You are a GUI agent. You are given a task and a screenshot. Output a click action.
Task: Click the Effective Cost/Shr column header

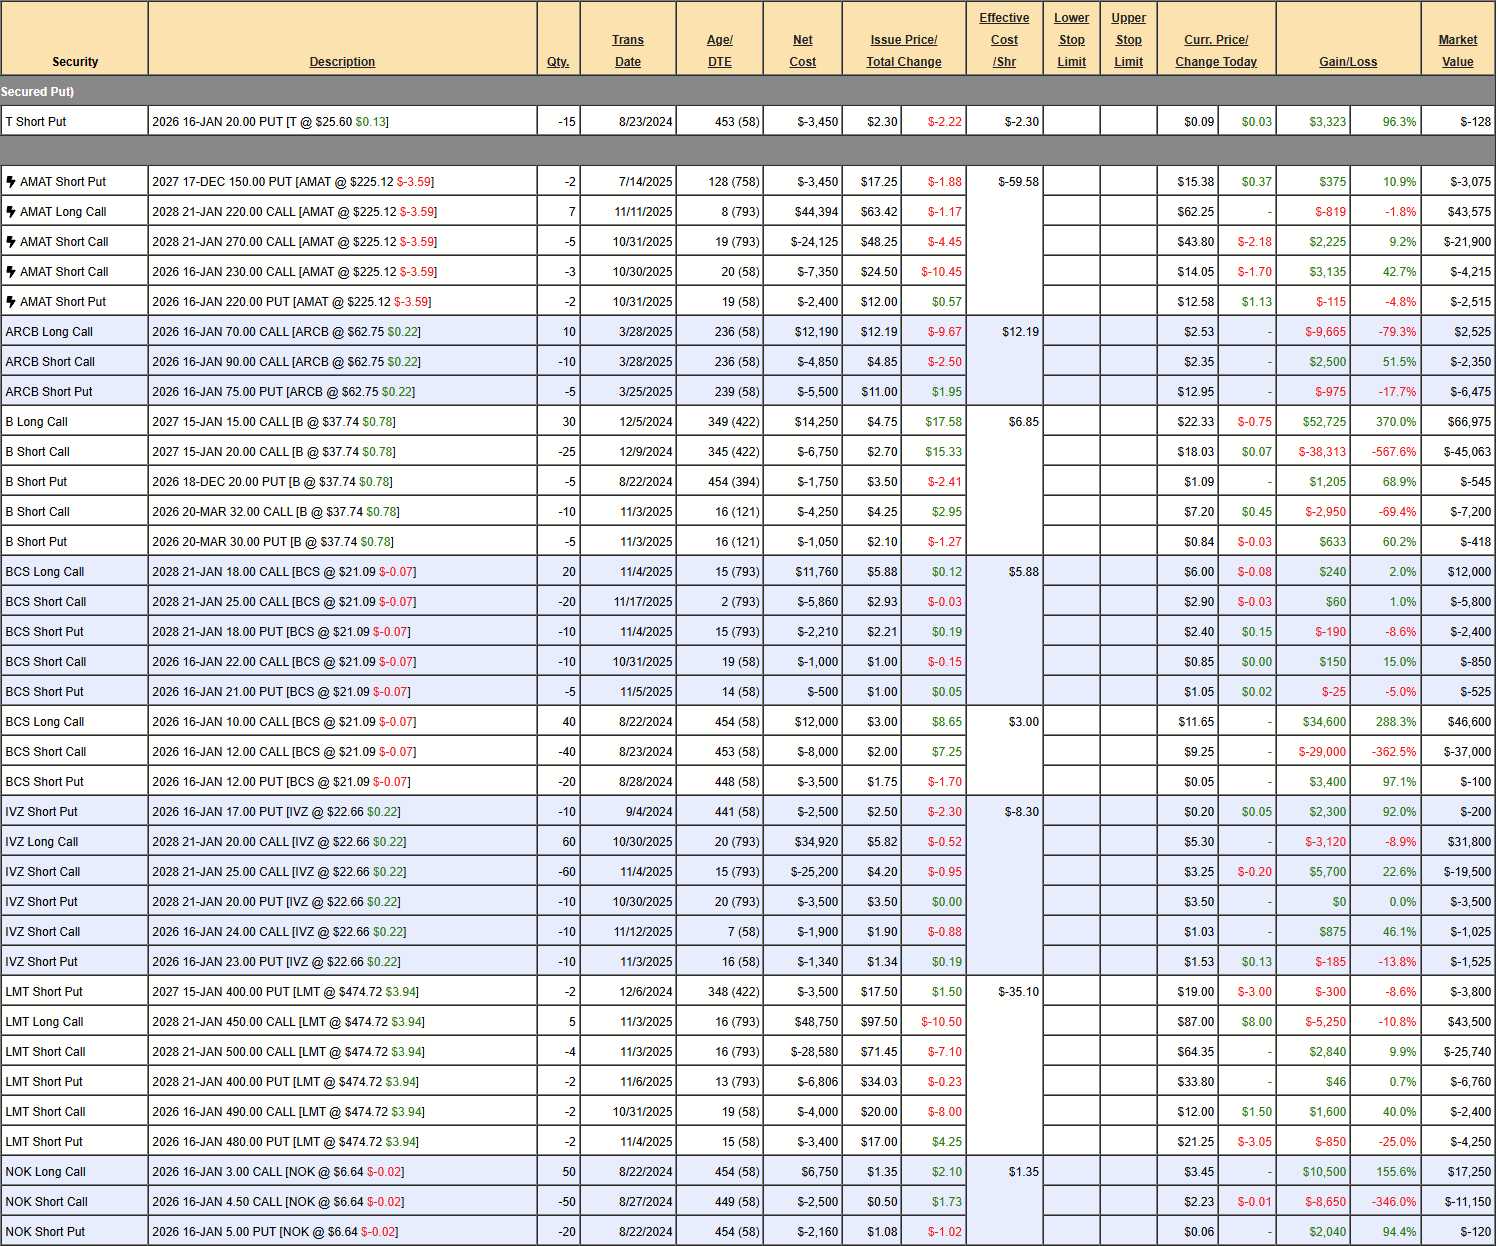click(1004, 40)
